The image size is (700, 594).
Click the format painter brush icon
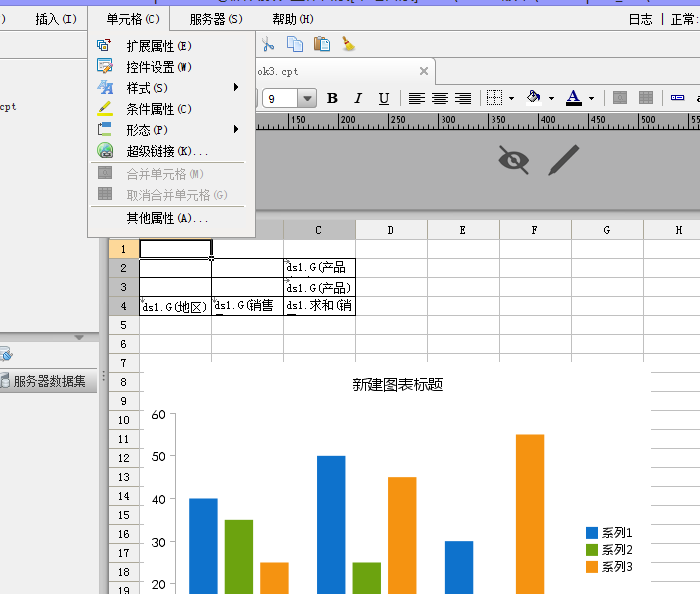click(x=347, y=44)
